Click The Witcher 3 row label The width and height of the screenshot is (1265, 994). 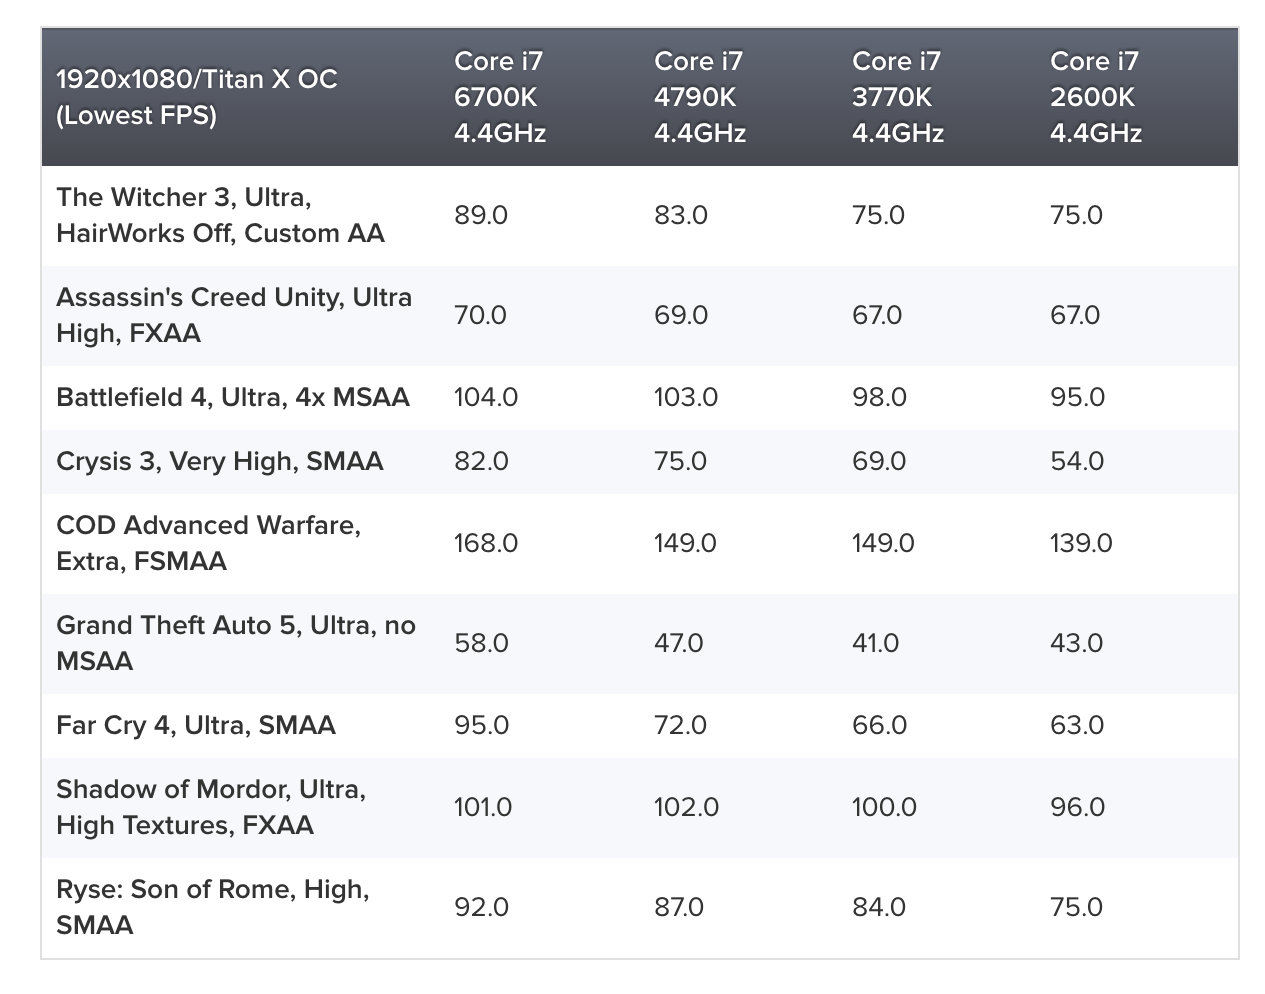(220, 215)
